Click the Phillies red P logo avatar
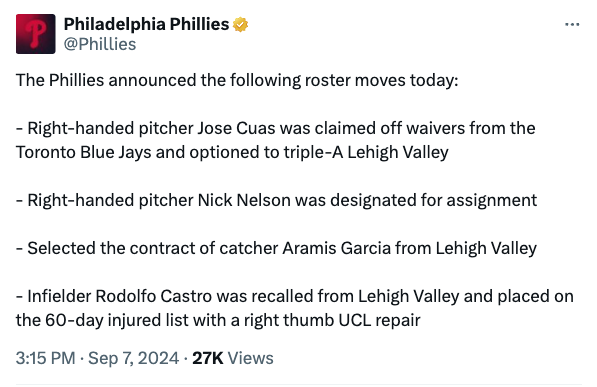This screenshot has height=387, width=597. point(36,34)
